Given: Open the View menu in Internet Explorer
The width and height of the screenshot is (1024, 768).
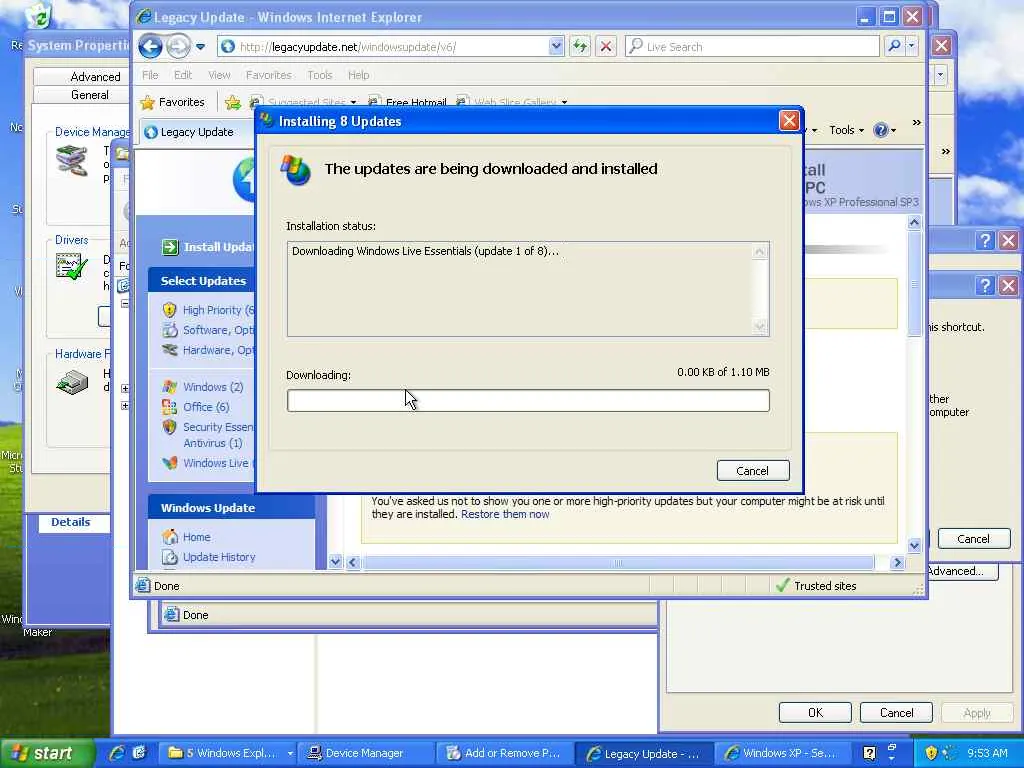Looking at the screenshot, I should pyautogui.click(x=219, y=75).
